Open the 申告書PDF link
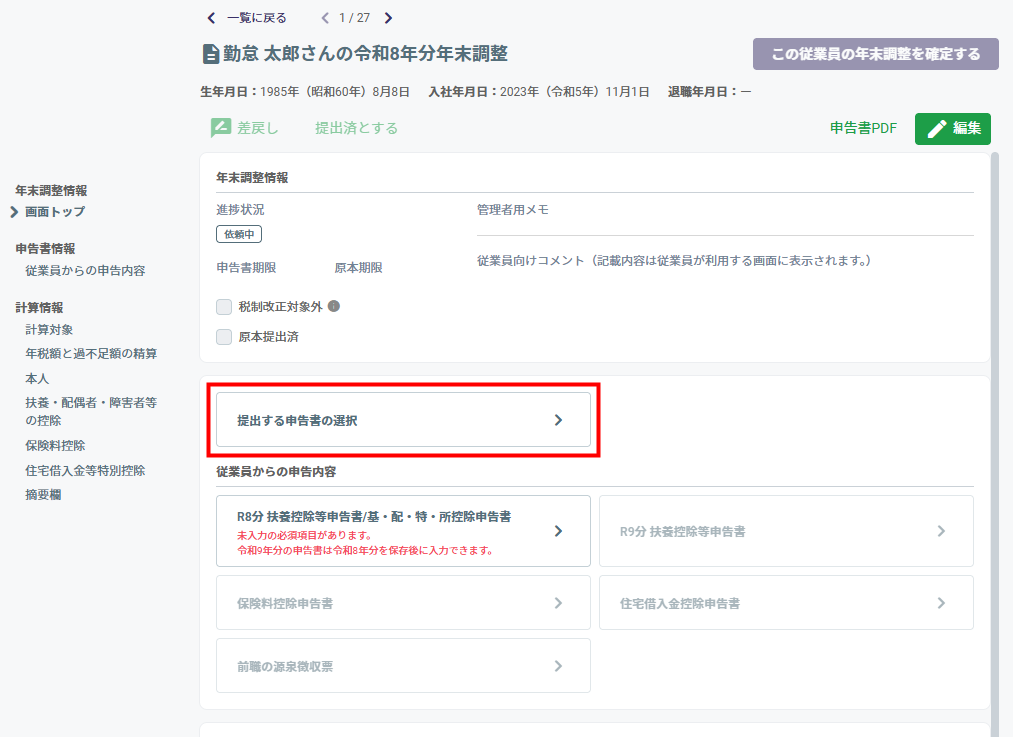Viewport: 1013px width, 737px height. pyautogui.click(x=863, y=128)
